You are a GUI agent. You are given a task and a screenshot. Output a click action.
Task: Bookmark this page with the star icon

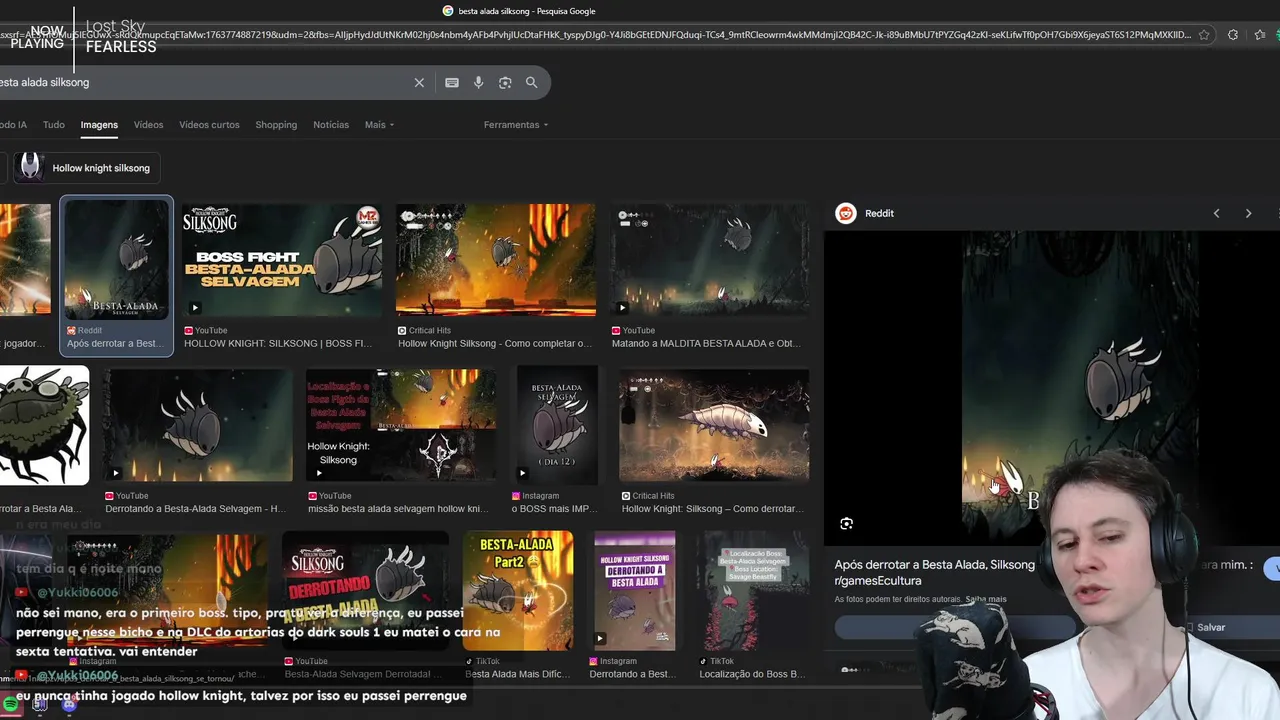[1204, 34]
